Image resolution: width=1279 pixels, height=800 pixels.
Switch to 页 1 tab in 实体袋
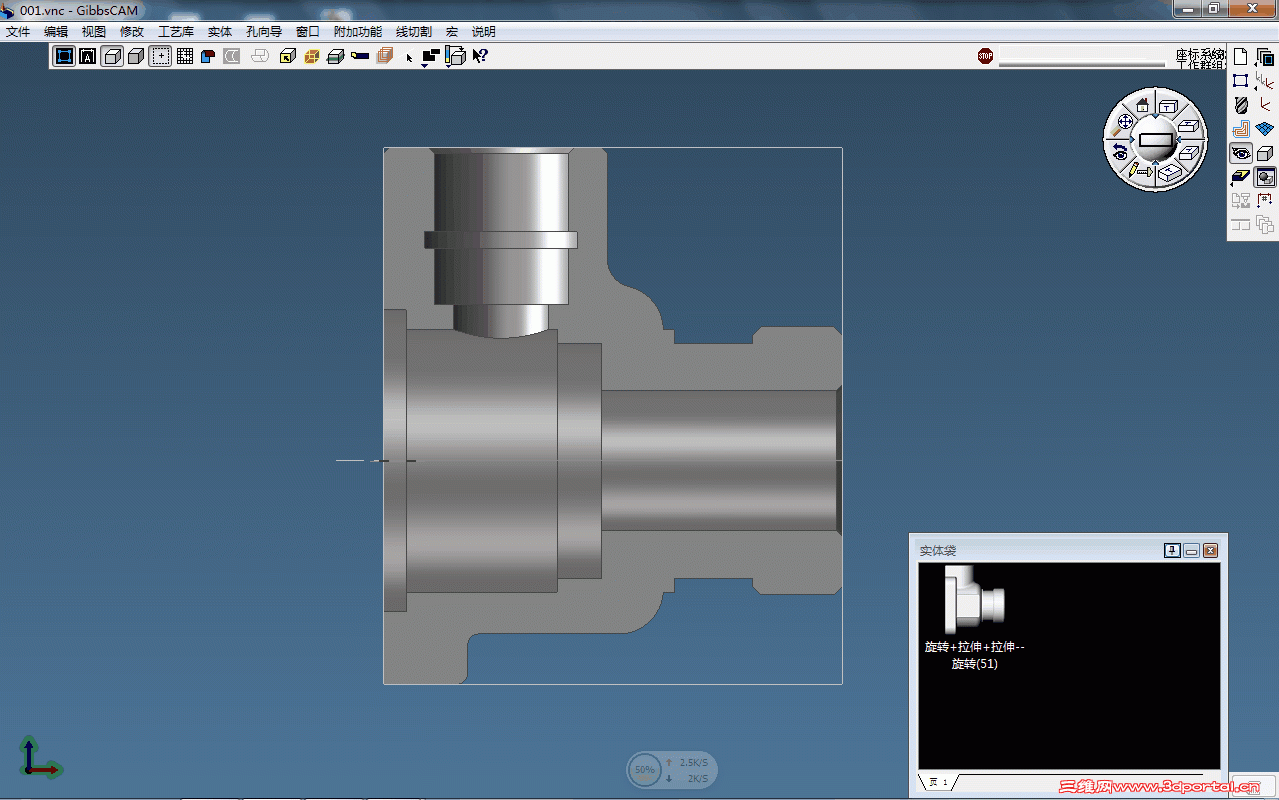coord(938,783)
